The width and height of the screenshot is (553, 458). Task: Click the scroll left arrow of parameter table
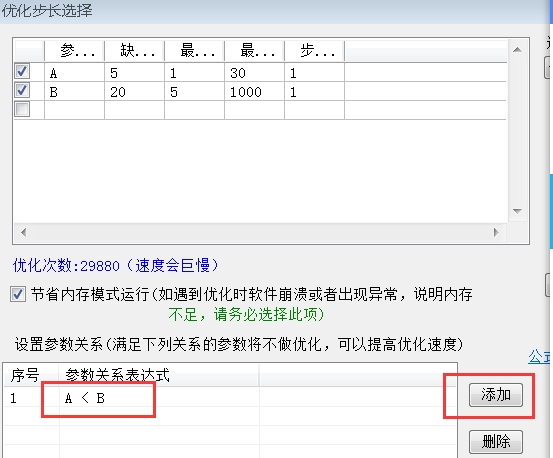point(23,232)
